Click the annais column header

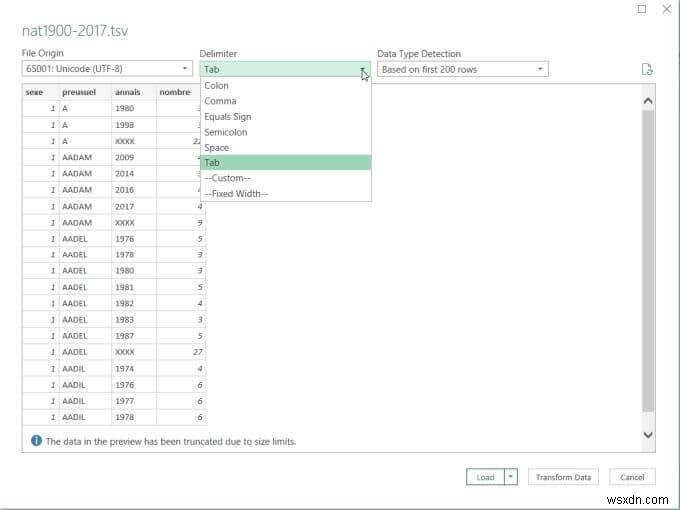[x=134, y=92]
